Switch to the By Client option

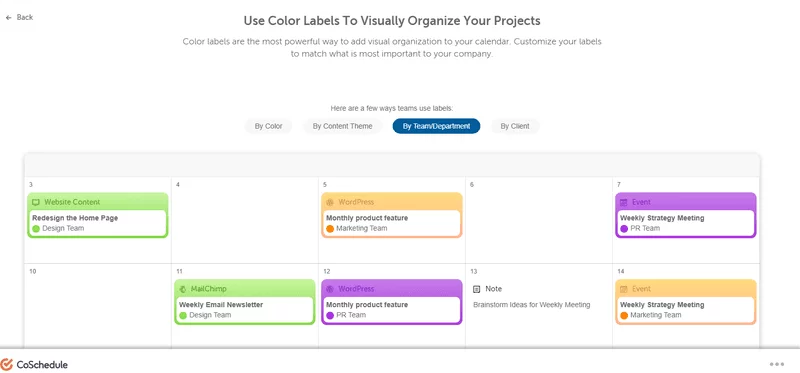tap(515, 126)
